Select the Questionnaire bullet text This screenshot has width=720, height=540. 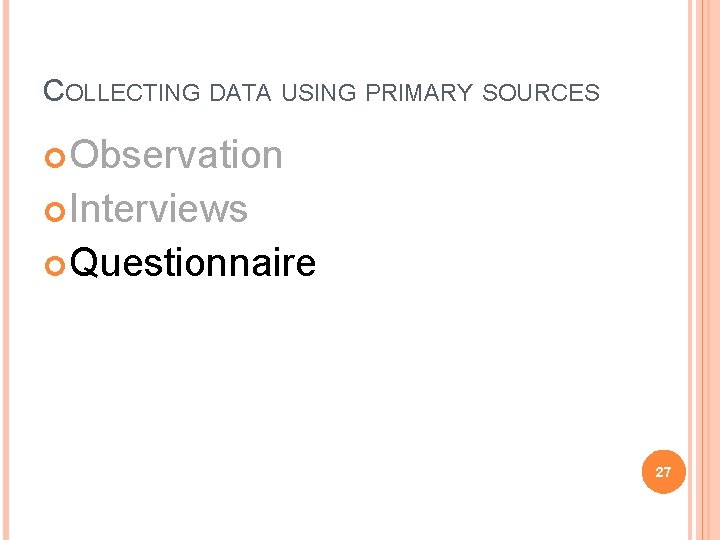pyautogui.click(x=194, y=263)
